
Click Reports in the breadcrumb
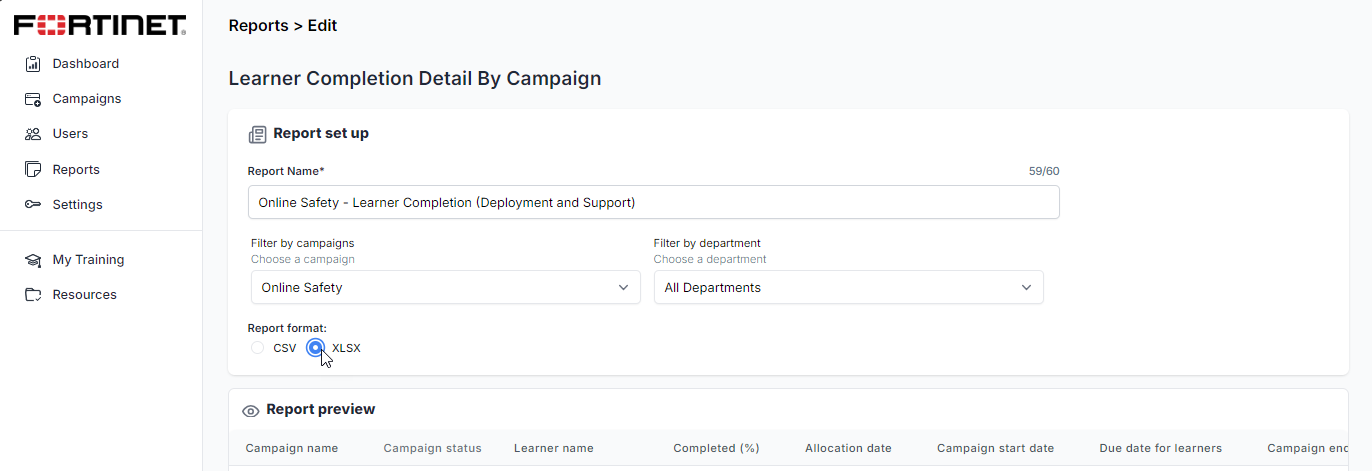[x=258, y=26]
